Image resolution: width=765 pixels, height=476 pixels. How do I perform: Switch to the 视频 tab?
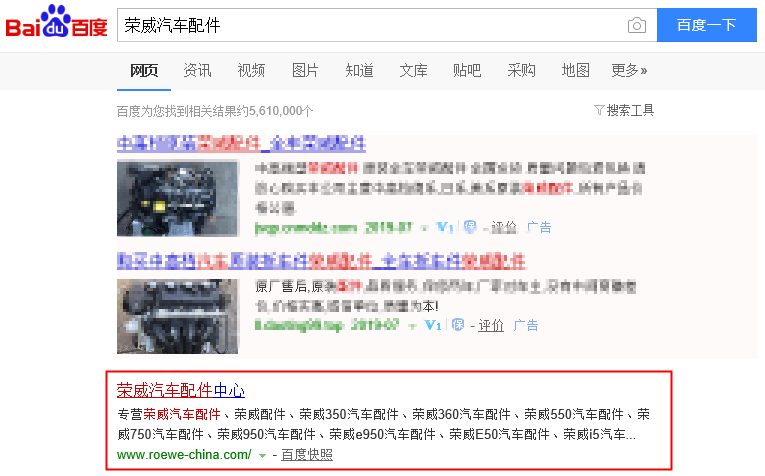pos(251,70)
